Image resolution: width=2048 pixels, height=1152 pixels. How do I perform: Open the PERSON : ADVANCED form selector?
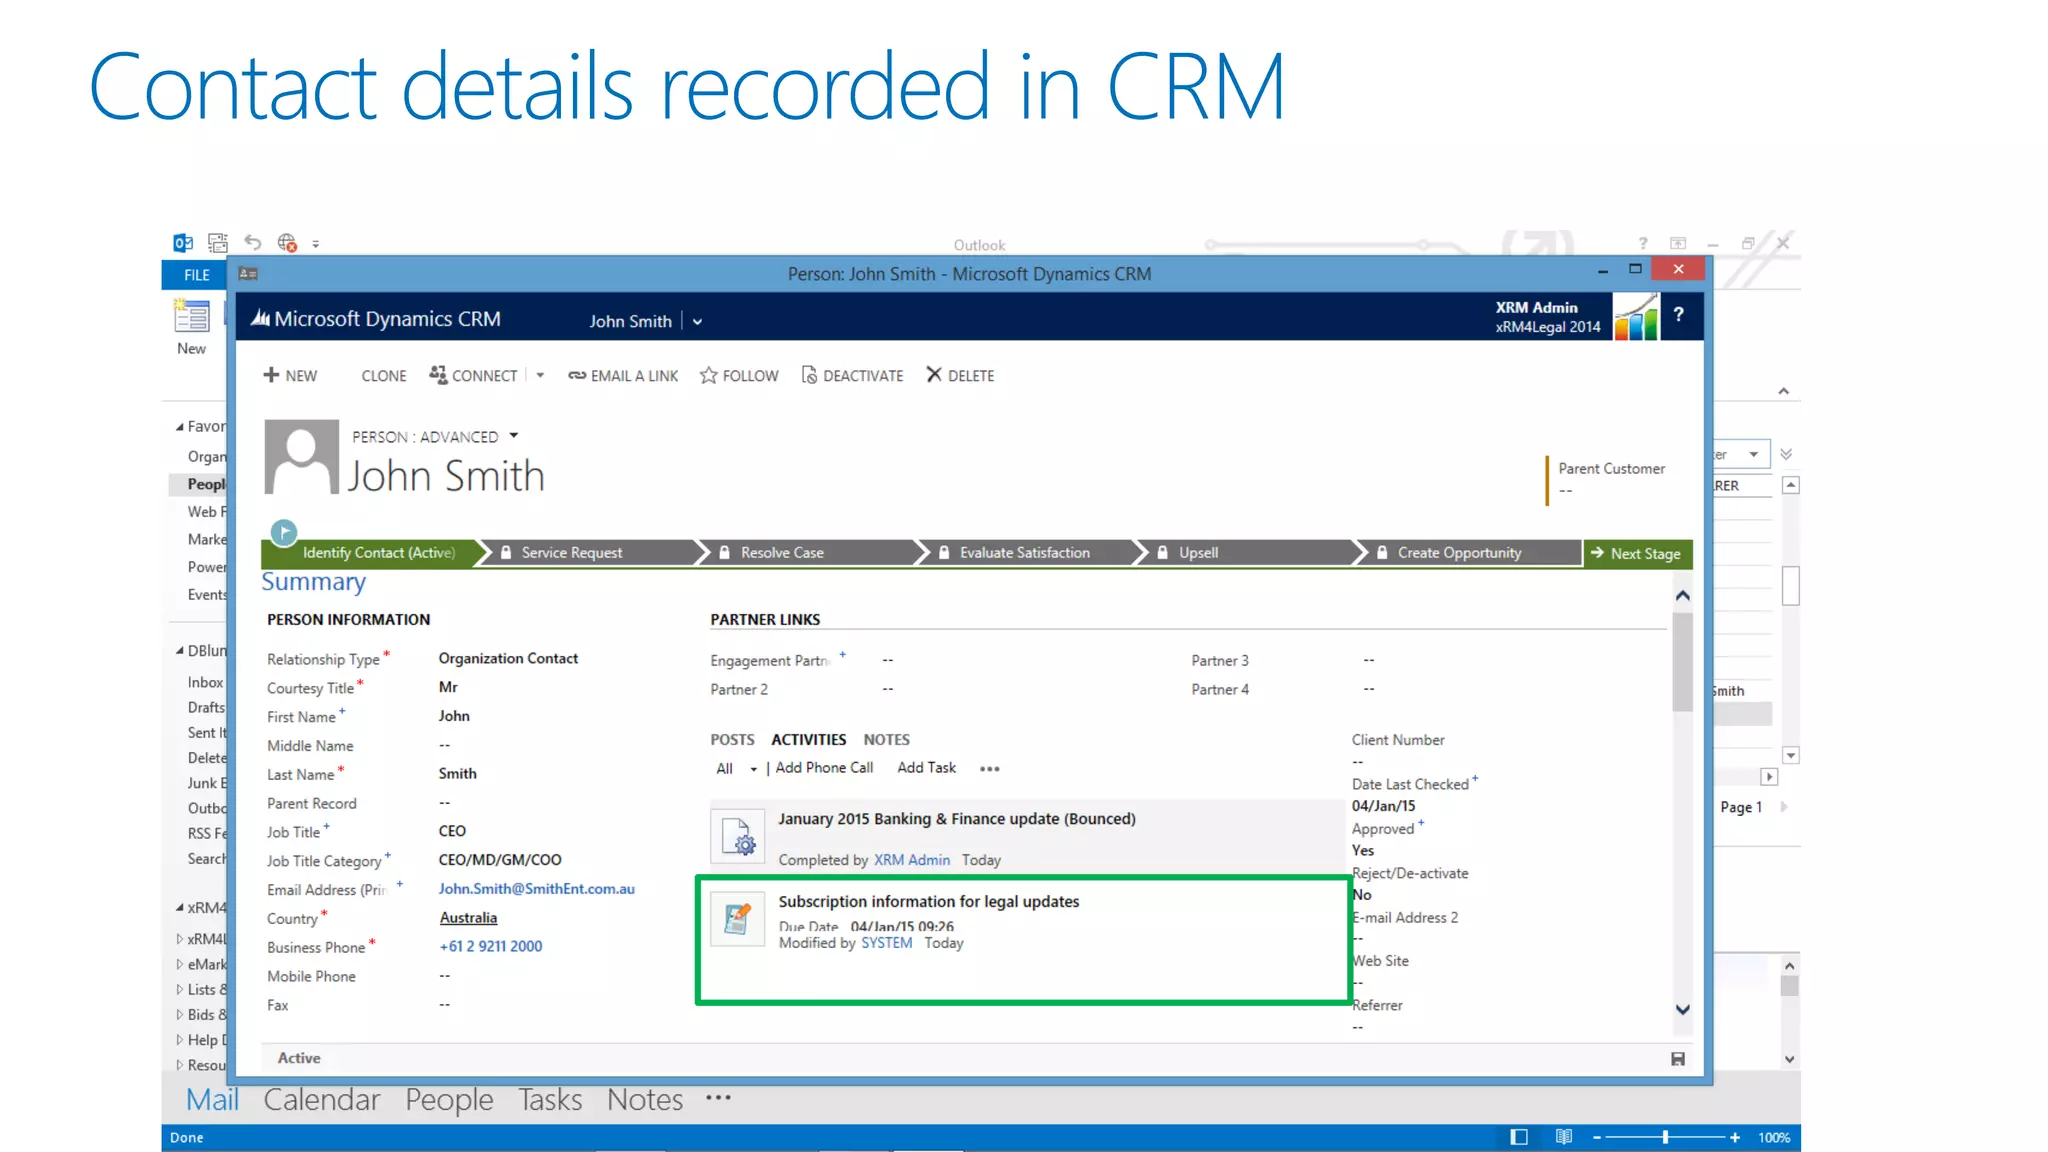(514, 436)
